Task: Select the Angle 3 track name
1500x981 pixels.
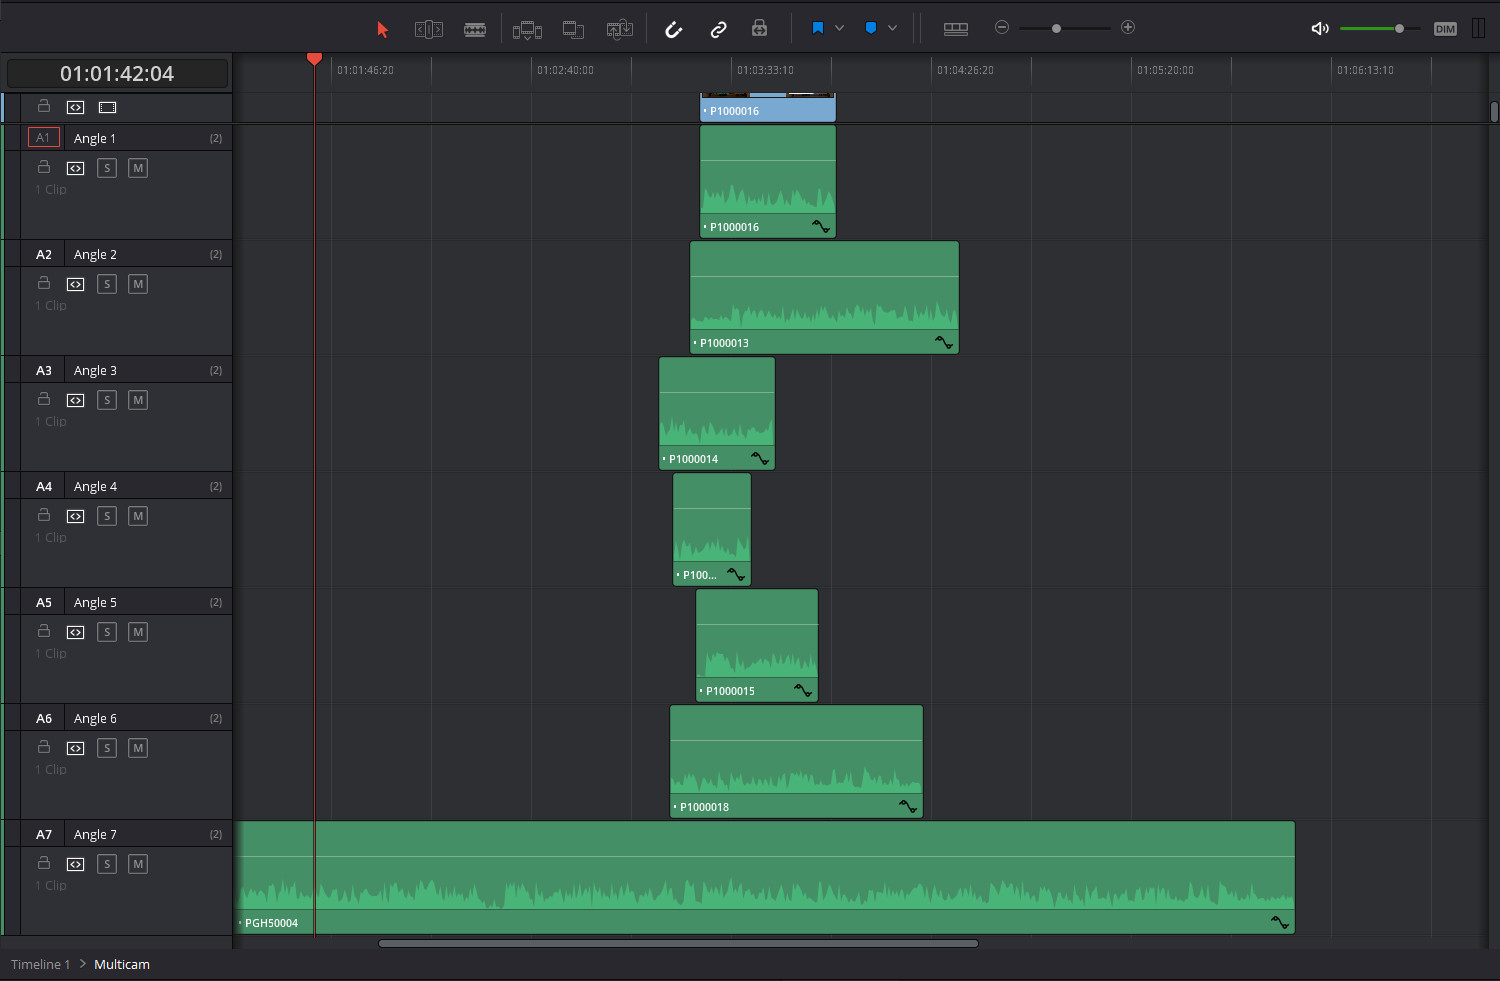Action: click(95, 370)
